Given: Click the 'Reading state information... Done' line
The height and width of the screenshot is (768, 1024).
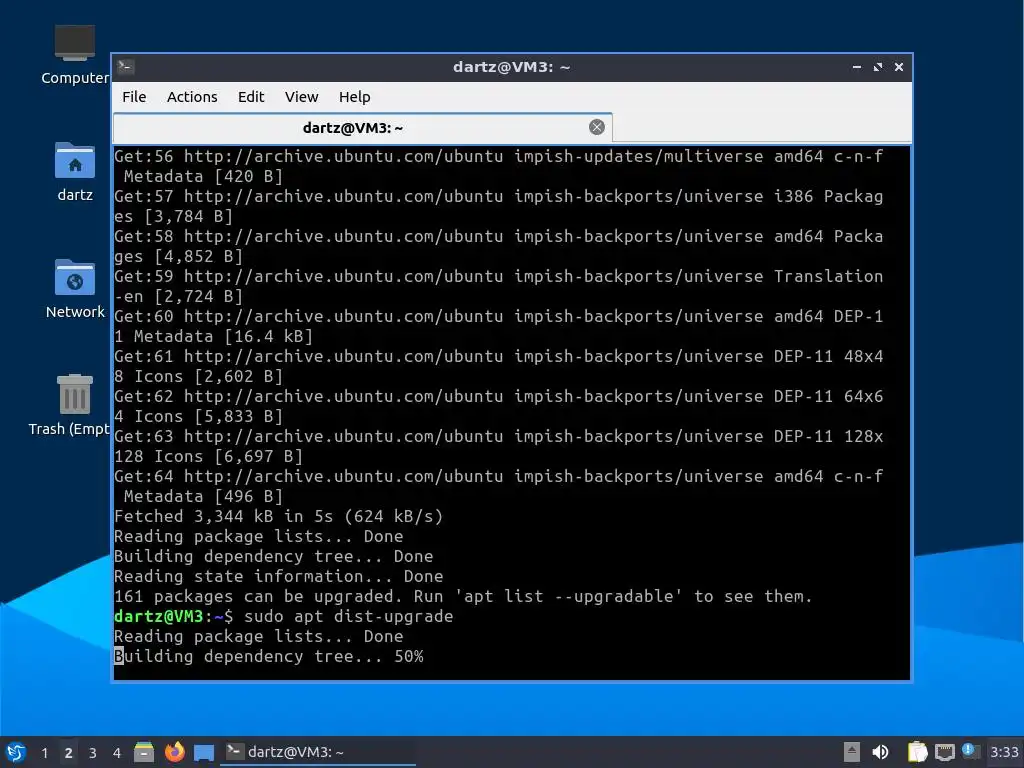Looking at the screenshot, I should click(x=278, y=576).
